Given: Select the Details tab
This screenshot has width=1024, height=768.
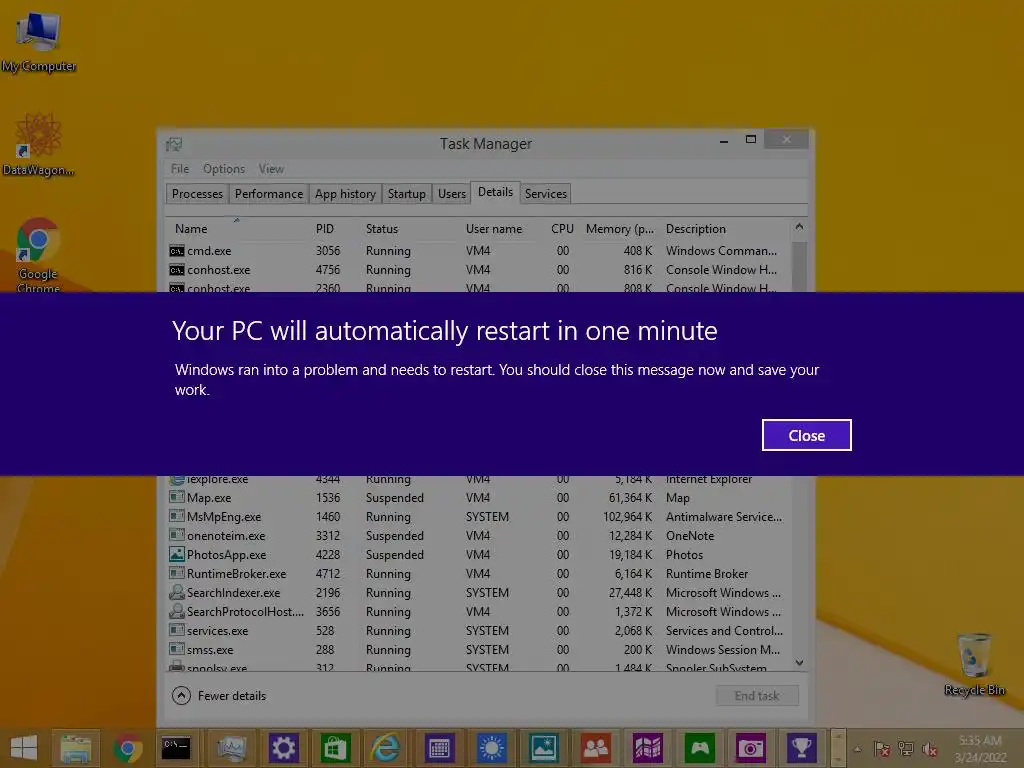Looking at the screenshot, I should [x=495, y=192].
